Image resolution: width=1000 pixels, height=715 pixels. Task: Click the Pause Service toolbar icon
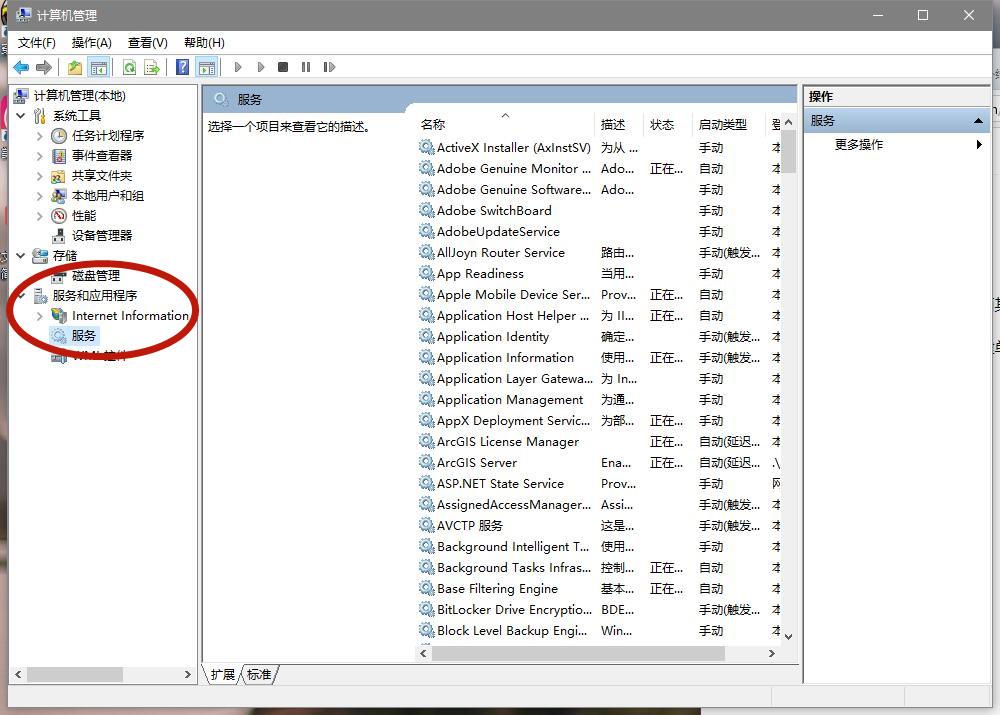tap(306, 67)
